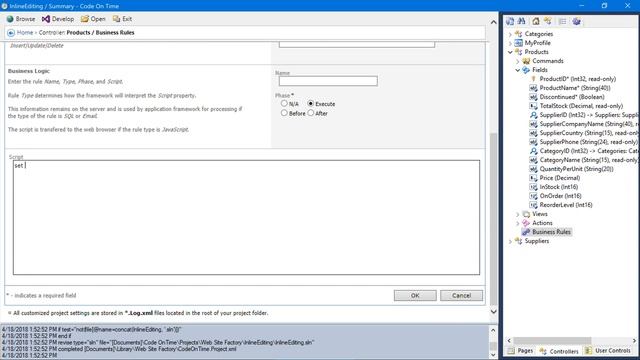Click the Views node icon
This screenshot has height=360, width=640.
(x=526, y=214)
